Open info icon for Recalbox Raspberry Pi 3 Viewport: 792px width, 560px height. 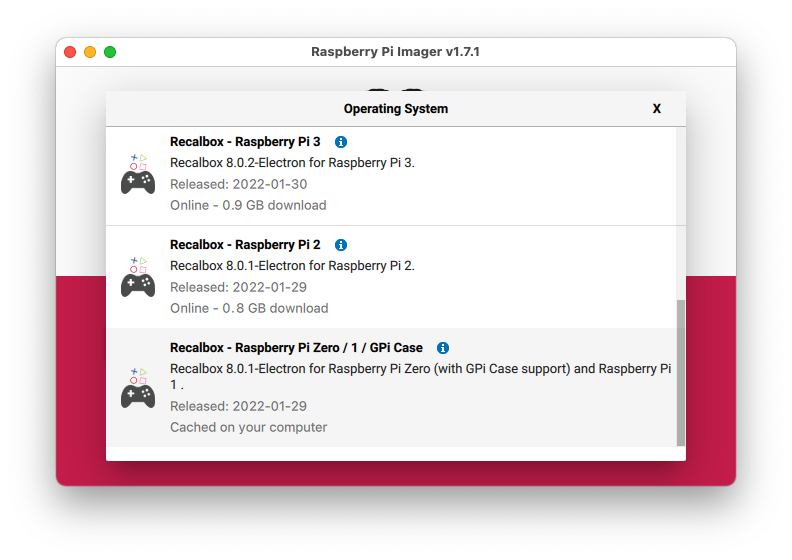(341, 142)
